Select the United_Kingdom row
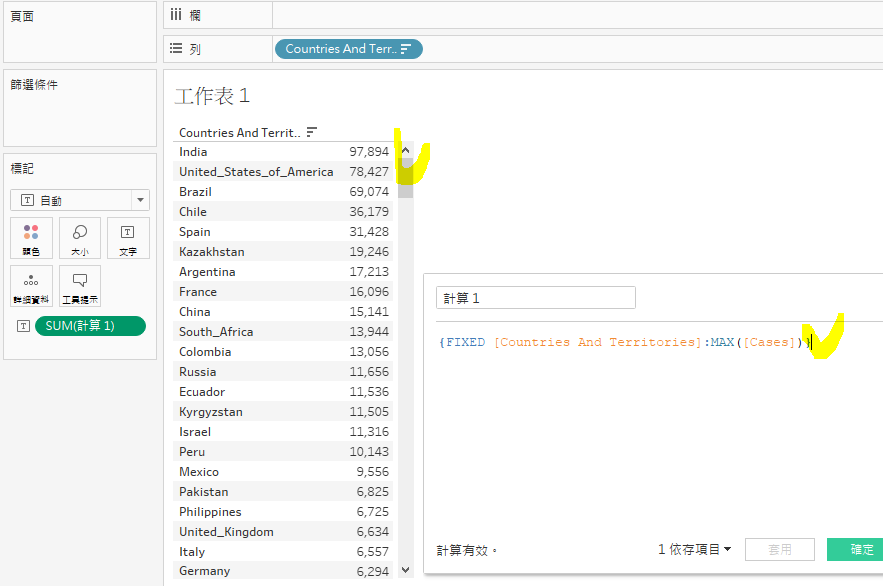 pyautogui.click(x=283, y=531)
